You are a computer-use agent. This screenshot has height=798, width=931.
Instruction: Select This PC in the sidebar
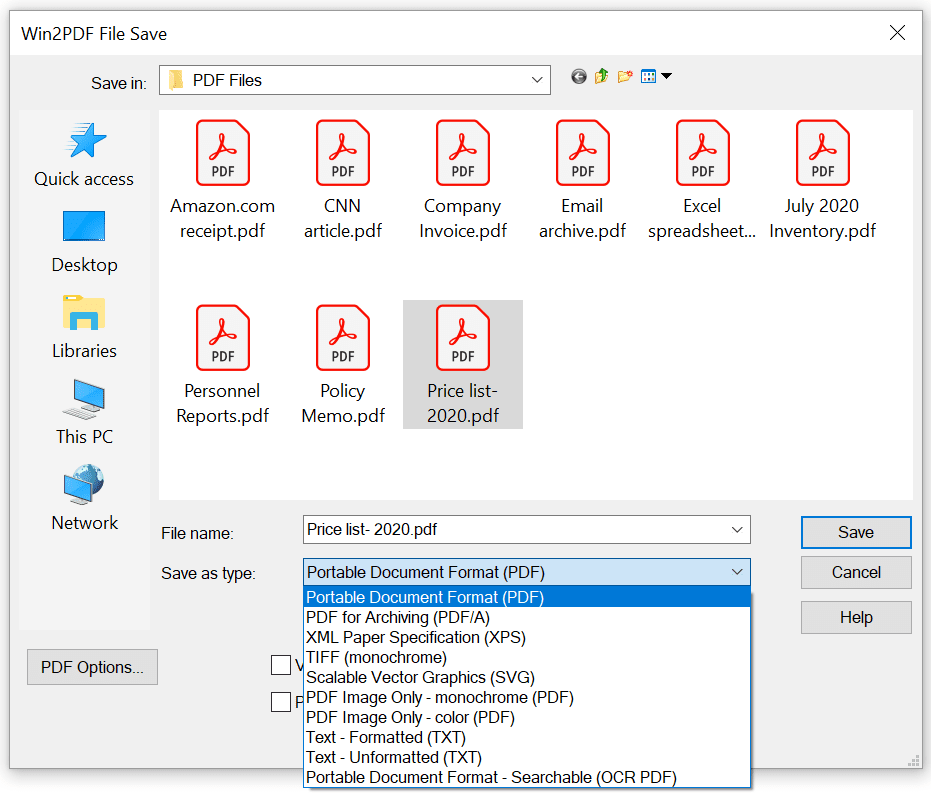[84, 412]
